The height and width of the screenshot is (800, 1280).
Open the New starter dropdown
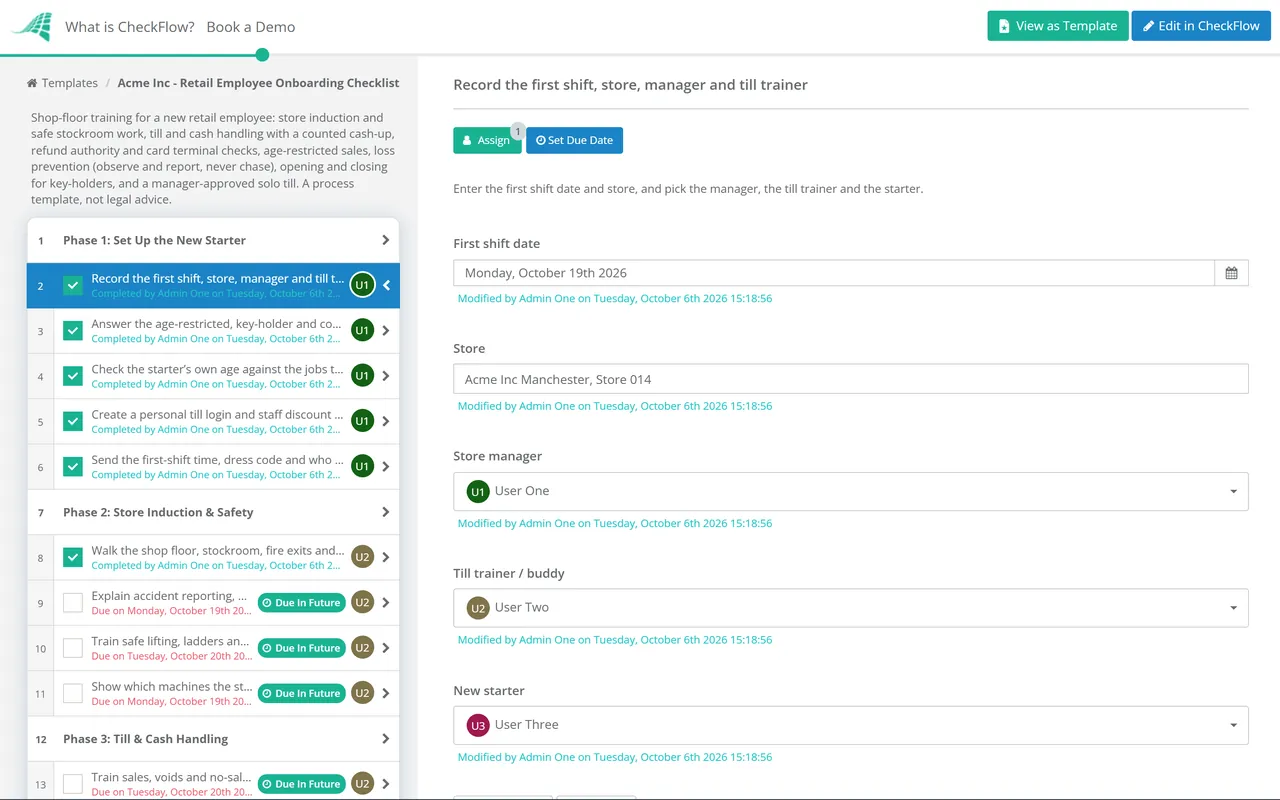tap(851, 725)
